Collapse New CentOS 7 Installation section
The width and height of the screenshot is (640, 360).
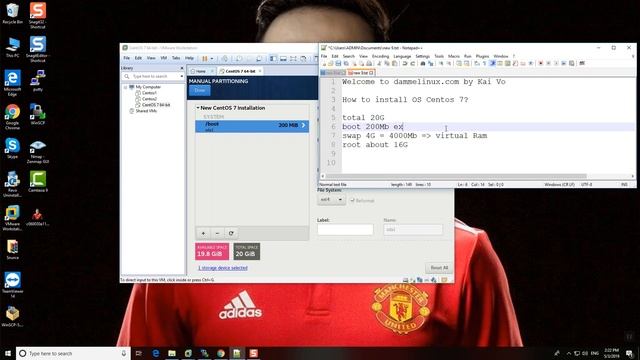pyautogui.click(x=198, y=108)
